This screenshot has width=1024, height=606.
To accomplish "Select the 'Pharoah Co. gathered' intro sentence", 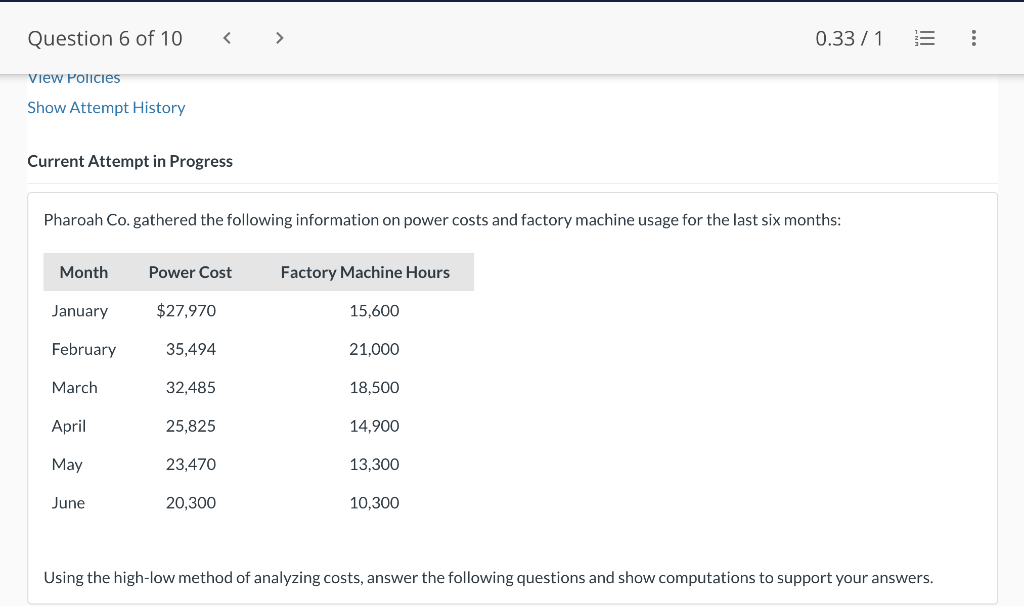I will tap(442, 220).
